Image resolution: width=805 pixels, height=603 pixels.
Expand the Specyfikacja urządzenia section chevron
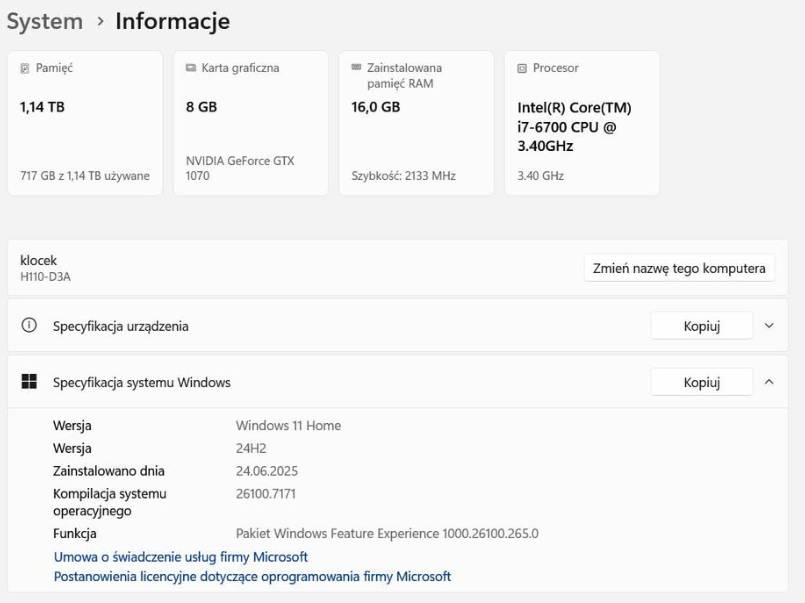(769, 326)
